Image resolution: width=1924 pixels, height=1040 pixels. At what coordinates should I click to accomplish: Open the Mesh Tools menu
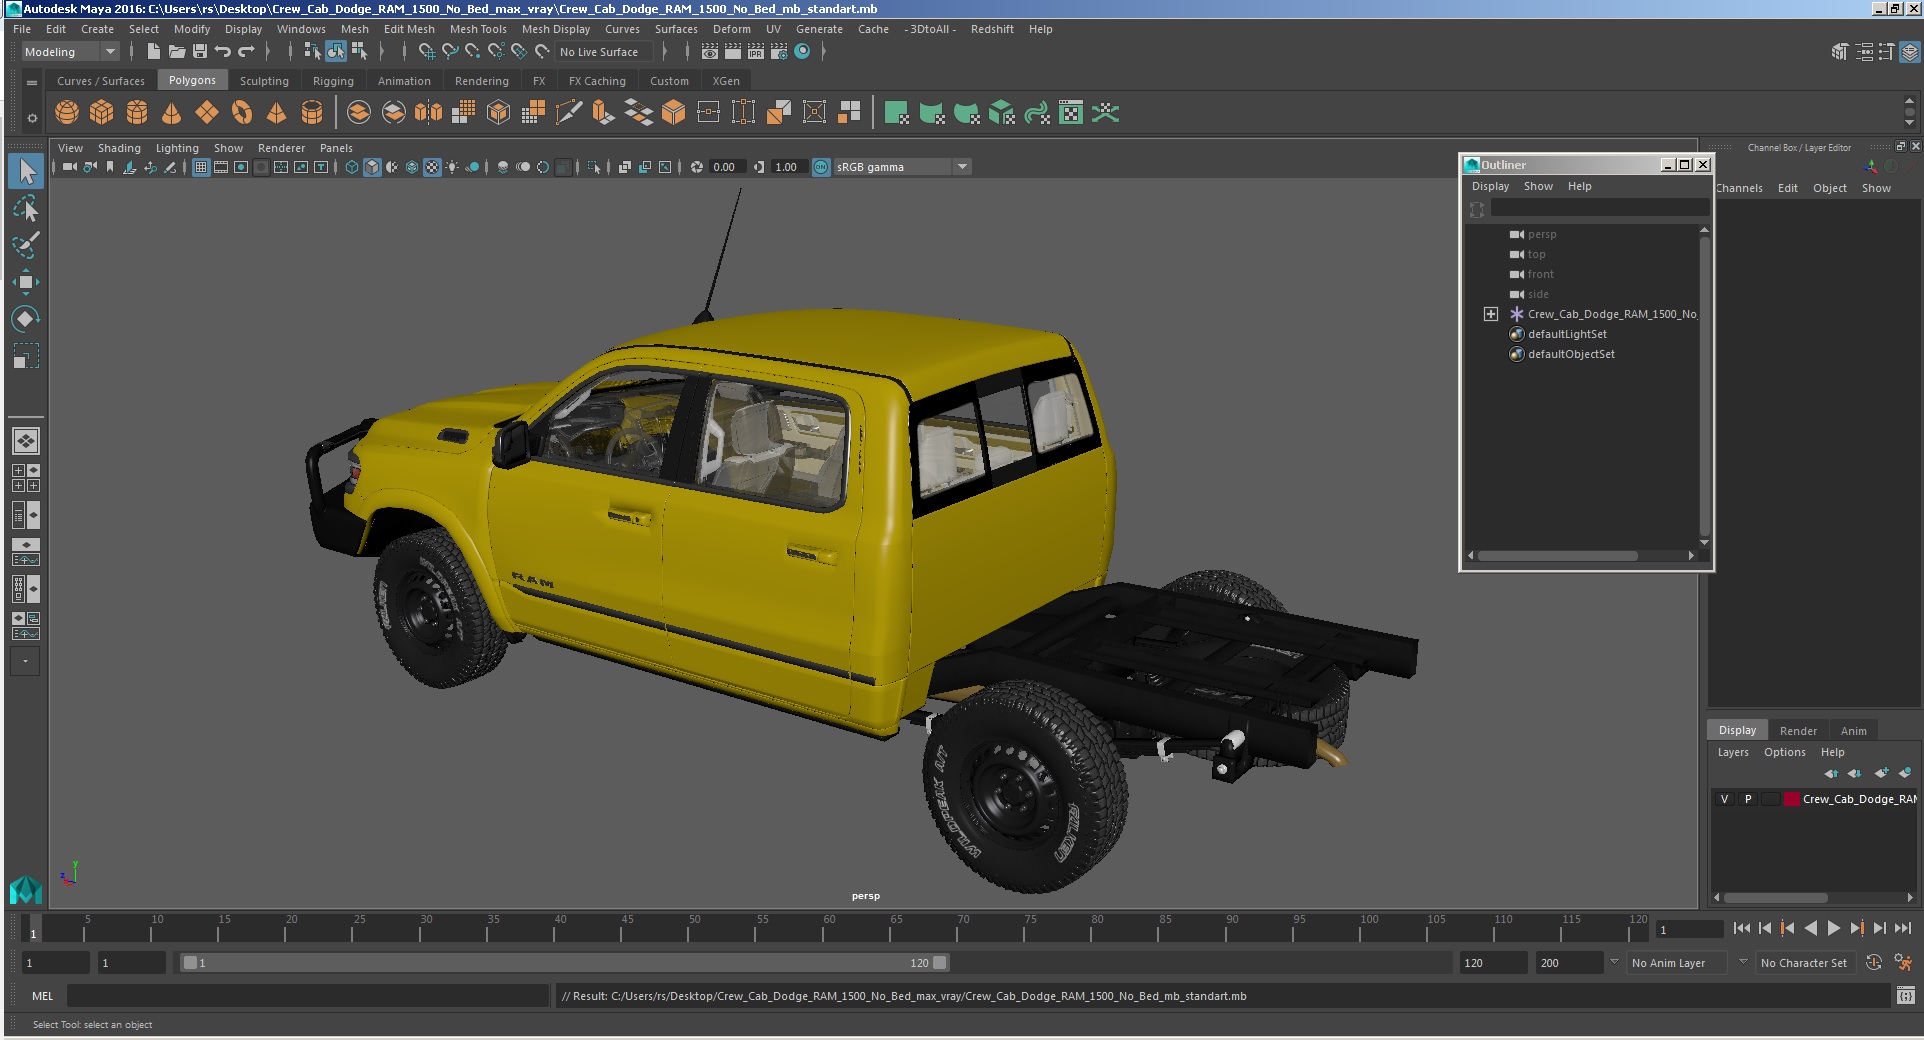point(478,29)
